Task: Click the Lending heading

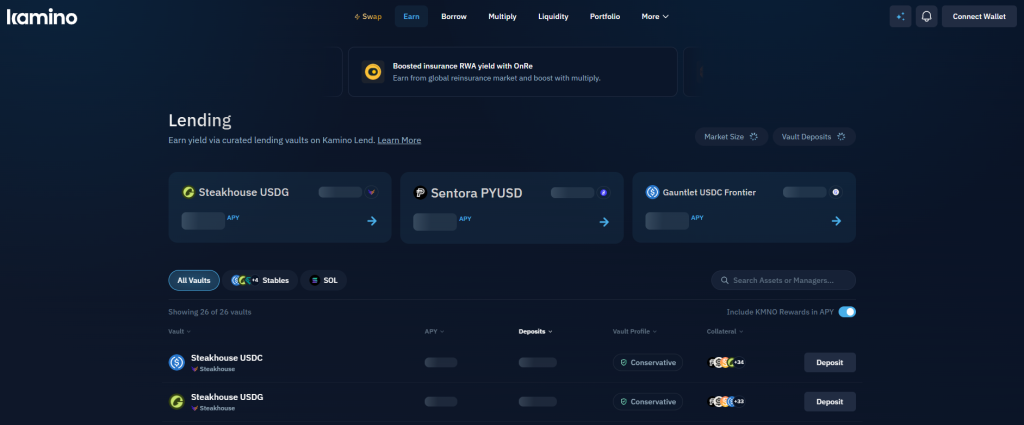Action: [200, 121]
